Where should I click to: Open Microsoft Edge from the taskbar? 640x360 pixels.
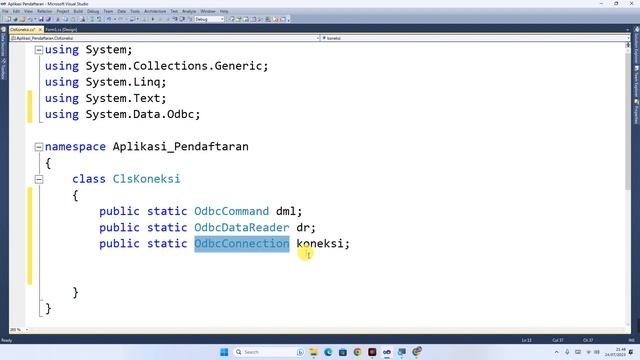(x=328, y=352)
